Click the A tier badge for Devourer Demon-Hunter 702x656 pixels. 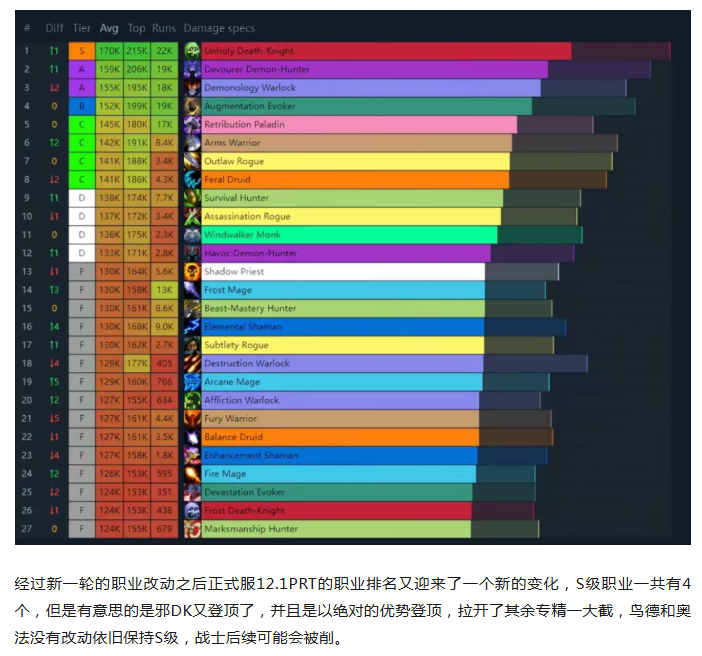[x=82, y=69]
